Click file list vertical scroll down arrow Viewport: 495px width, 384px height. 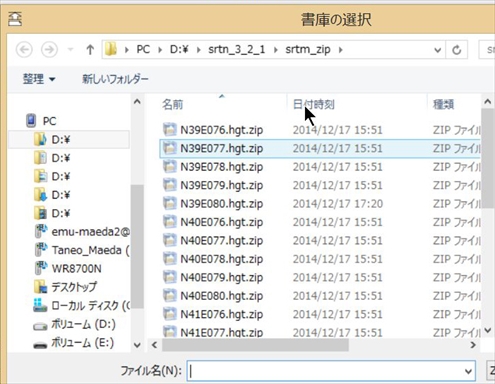(x=487, y=330)
